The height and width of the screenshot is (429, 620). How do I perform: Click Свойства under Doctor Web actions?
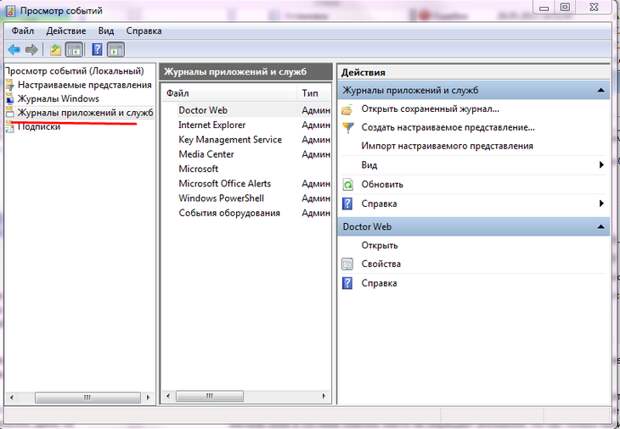click(x=381, y=264)
